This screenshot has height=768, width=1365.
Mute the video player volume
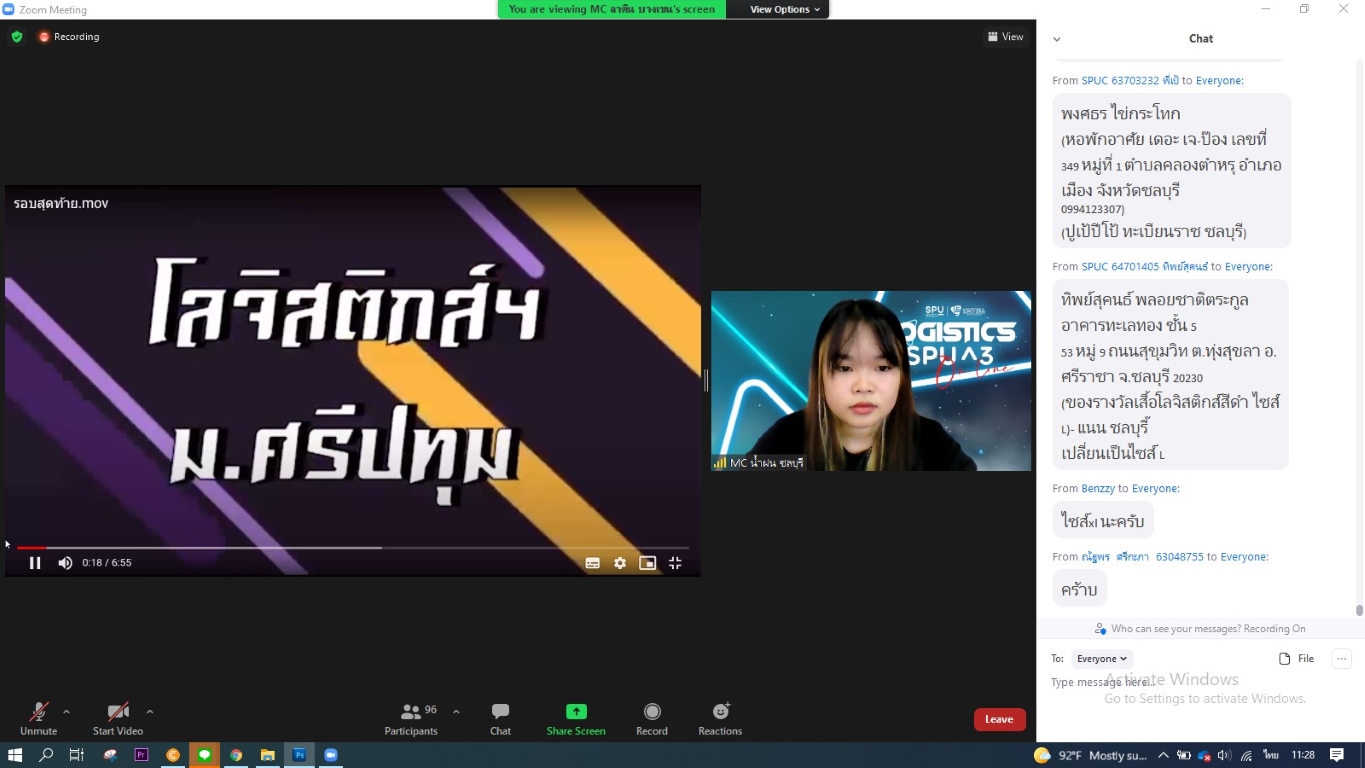(65, 563)
